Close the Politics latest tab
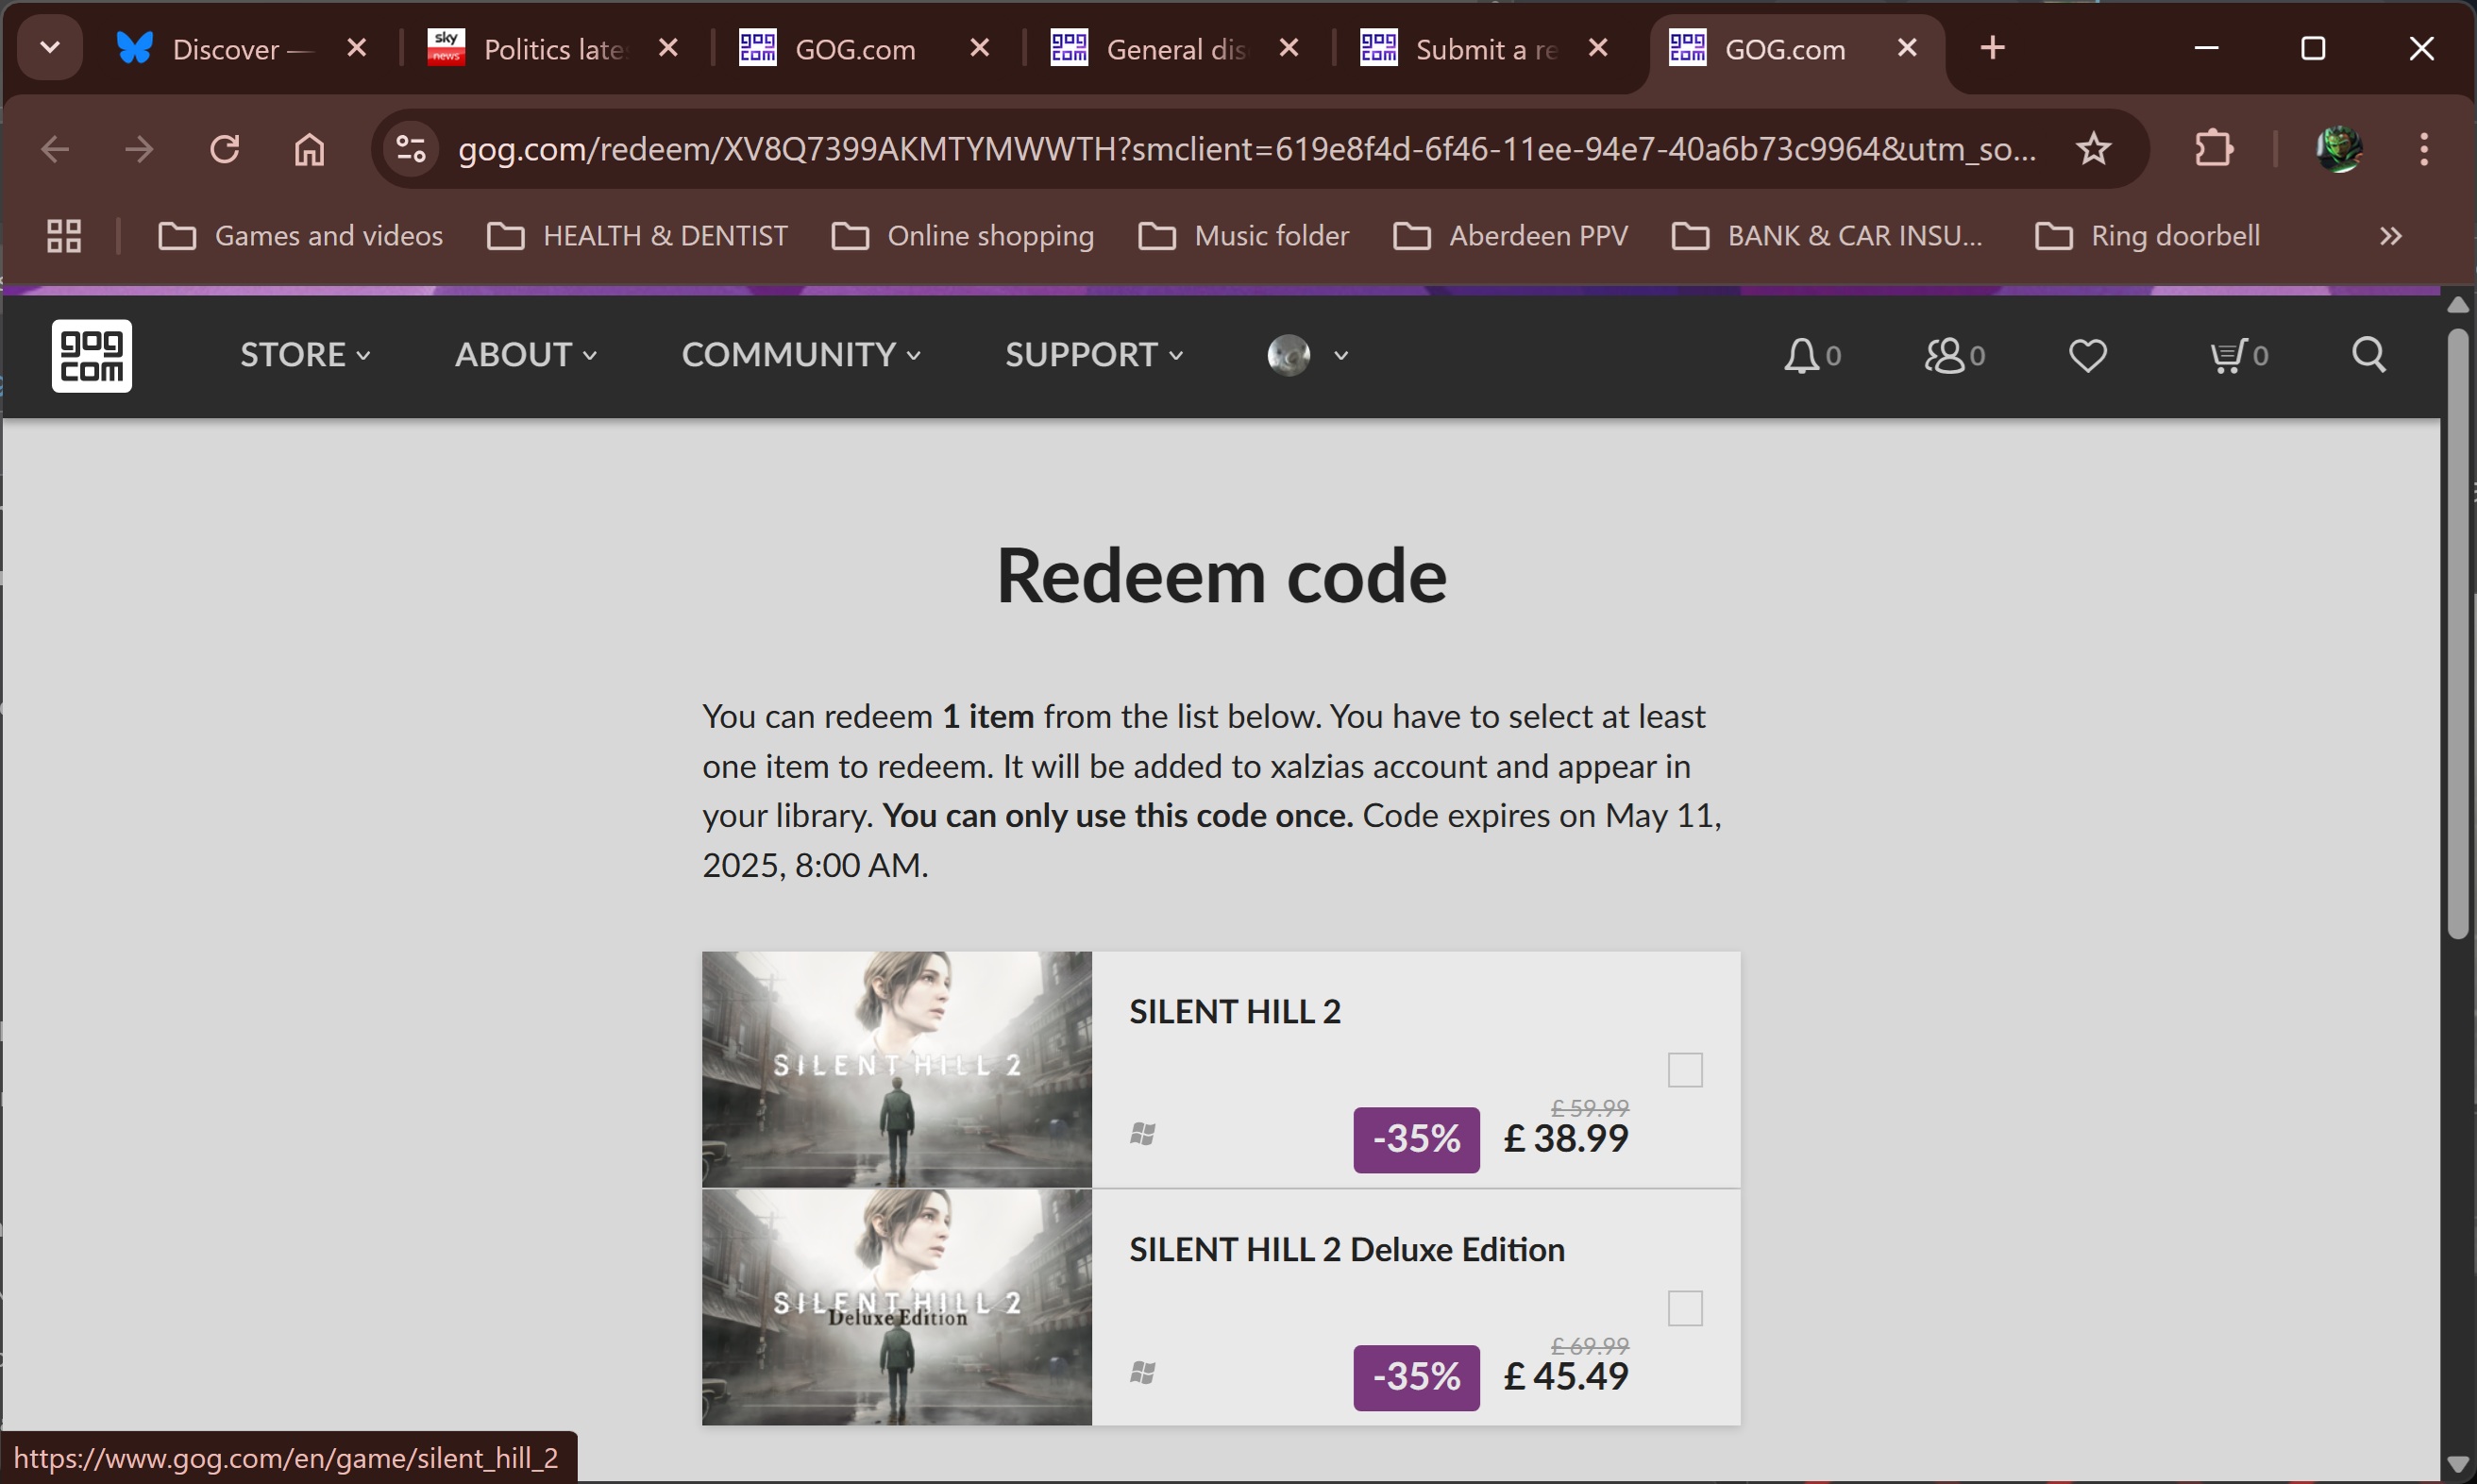This screenshot has height=1484, width=2477. point(668,48)
